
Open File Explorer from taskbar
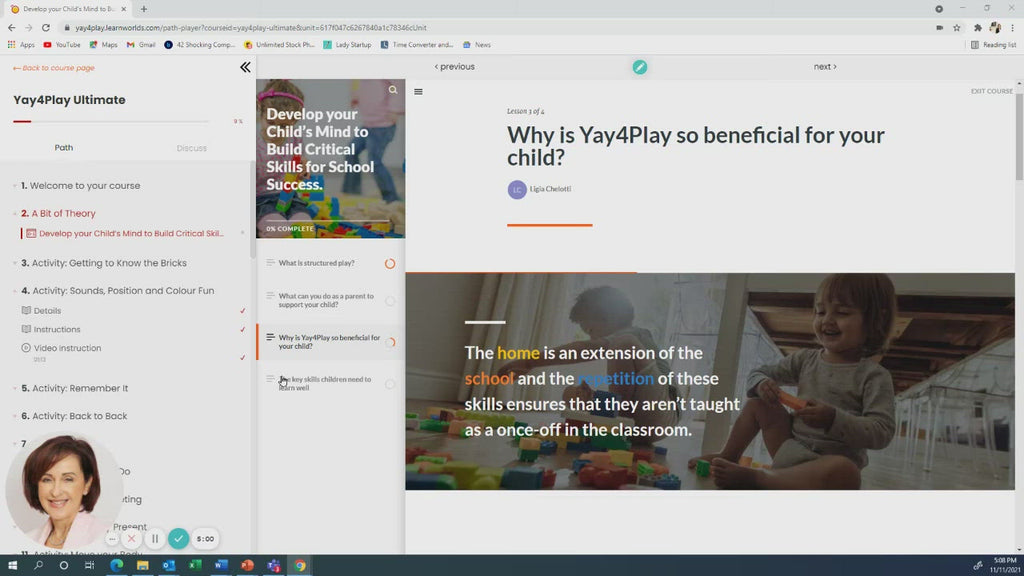[142, 565]
